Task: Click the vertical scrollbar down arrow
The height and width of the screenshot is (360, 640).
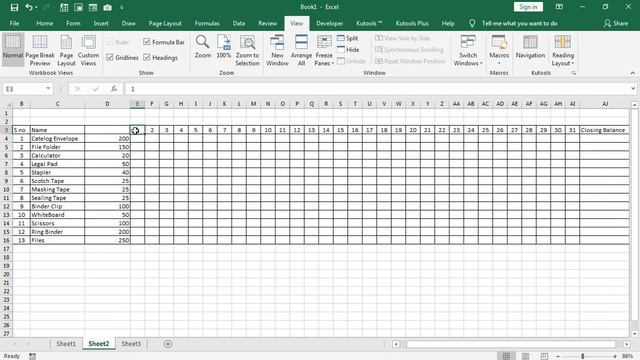Action: click(635, 334)
